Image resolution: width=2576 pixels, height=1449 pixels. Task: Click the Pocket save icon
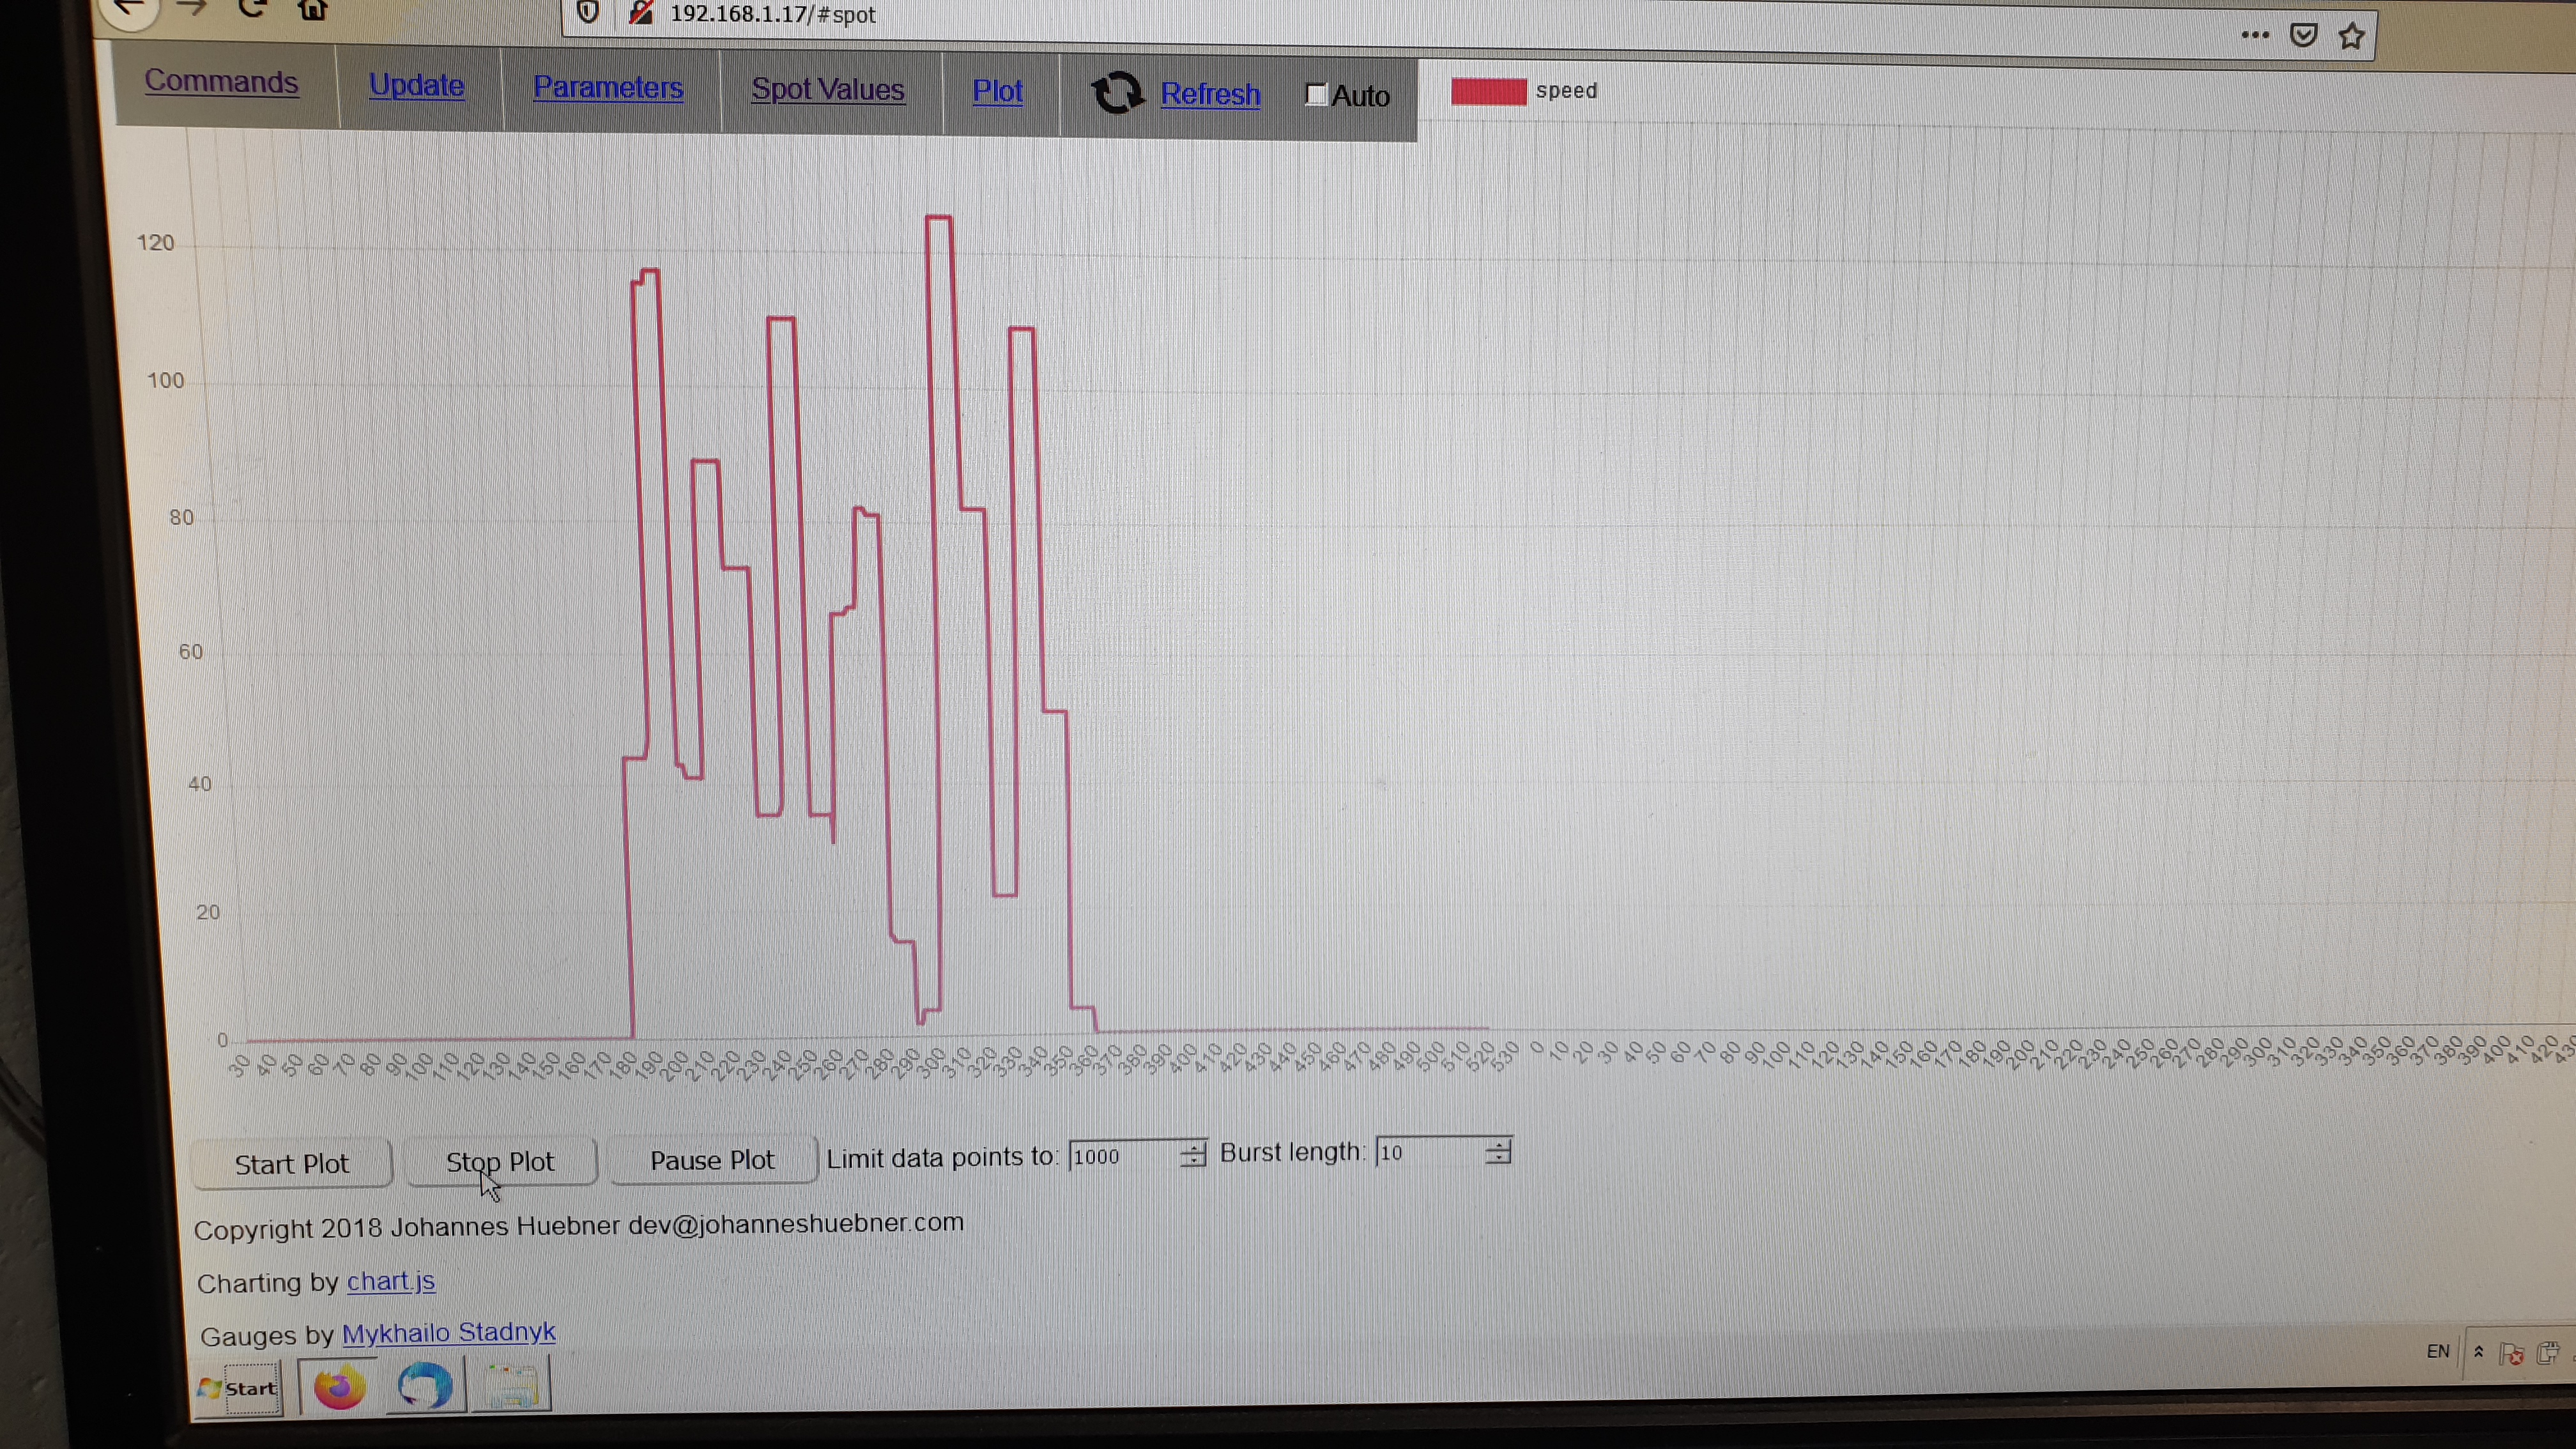(x=2304, y=36)
